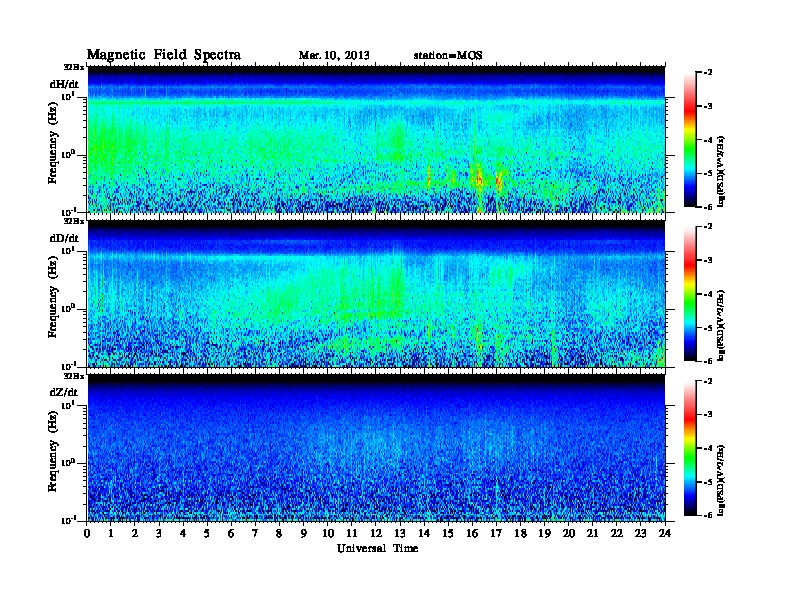
Task: Click the 32Hz label of the dH/dt panel
Action: pyautogui.click(x=74, y=67)
